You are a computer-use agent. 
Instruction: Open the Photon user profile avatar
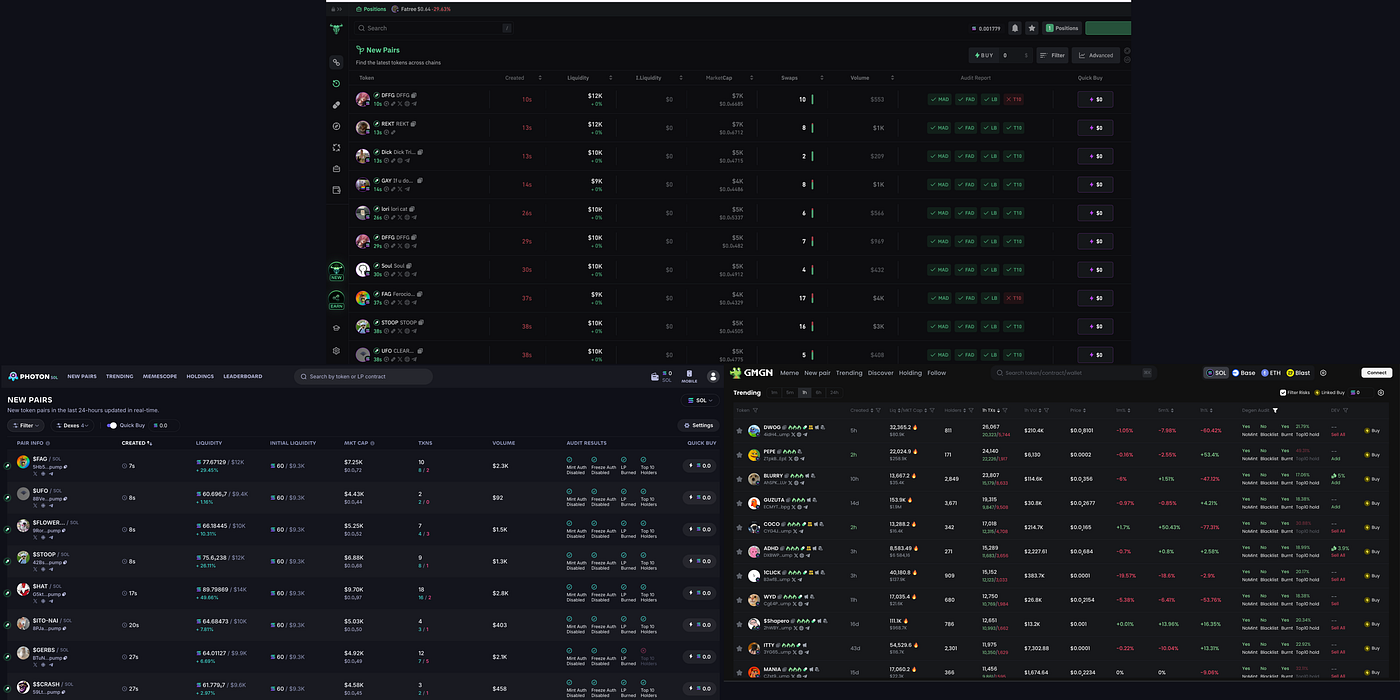coord(713,376)
